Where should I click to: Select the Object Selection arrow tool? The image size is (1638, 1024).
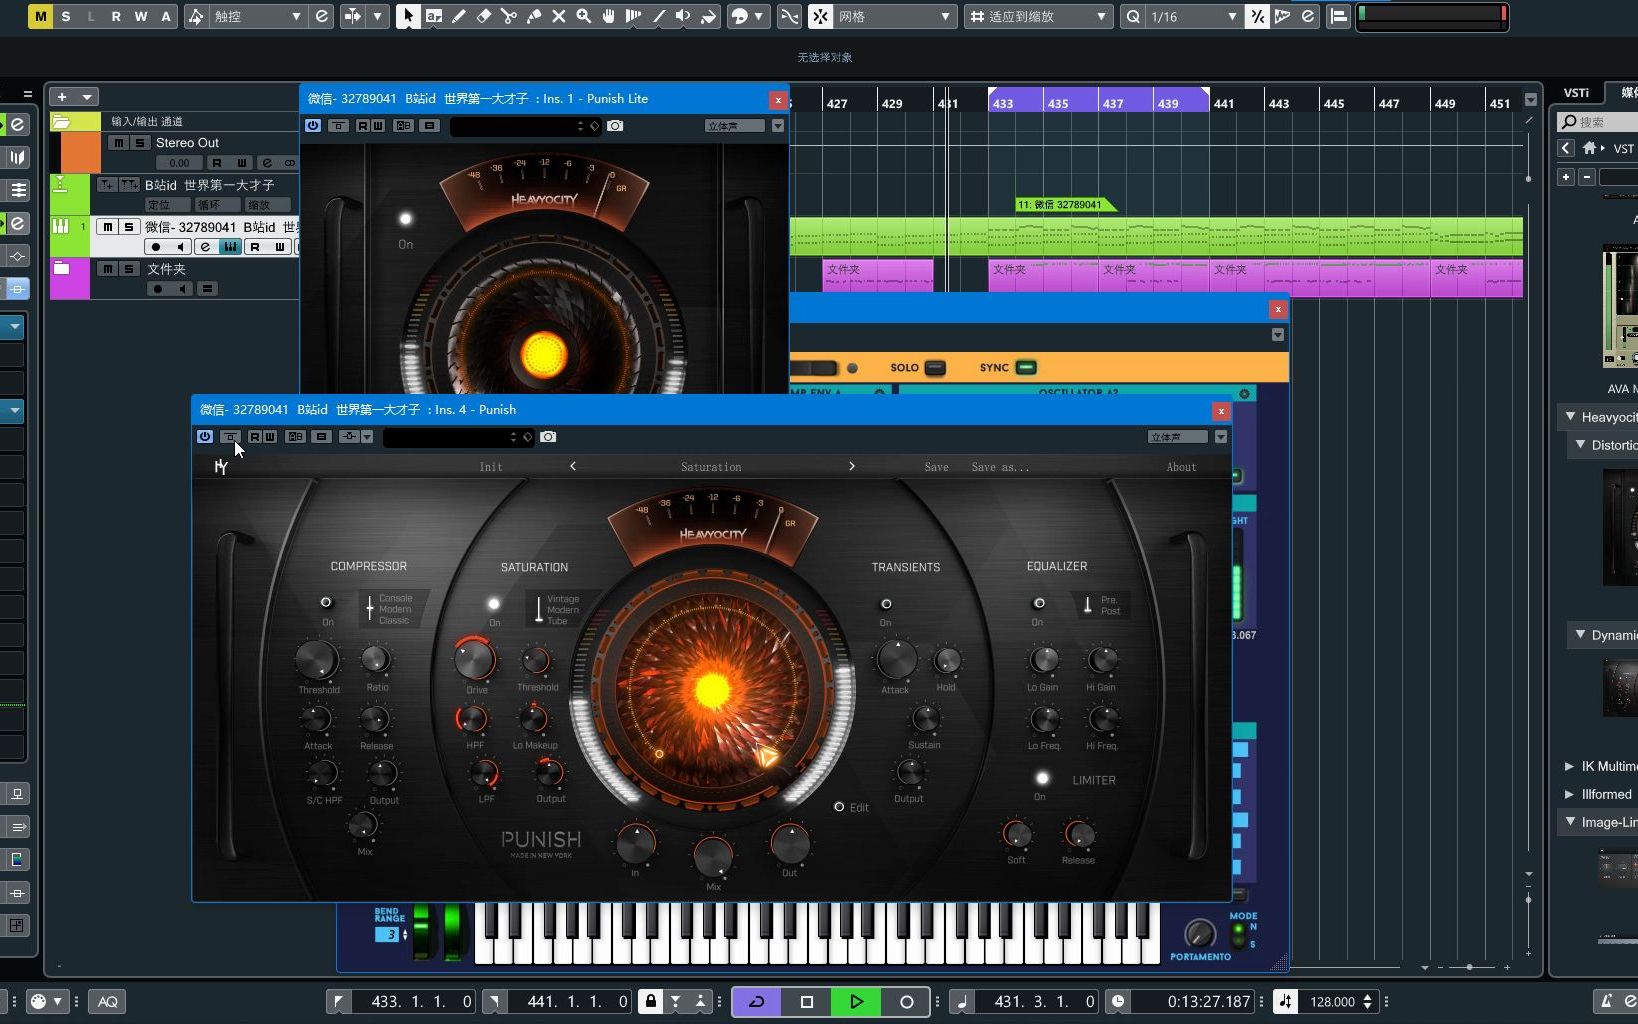coord(408,16)
